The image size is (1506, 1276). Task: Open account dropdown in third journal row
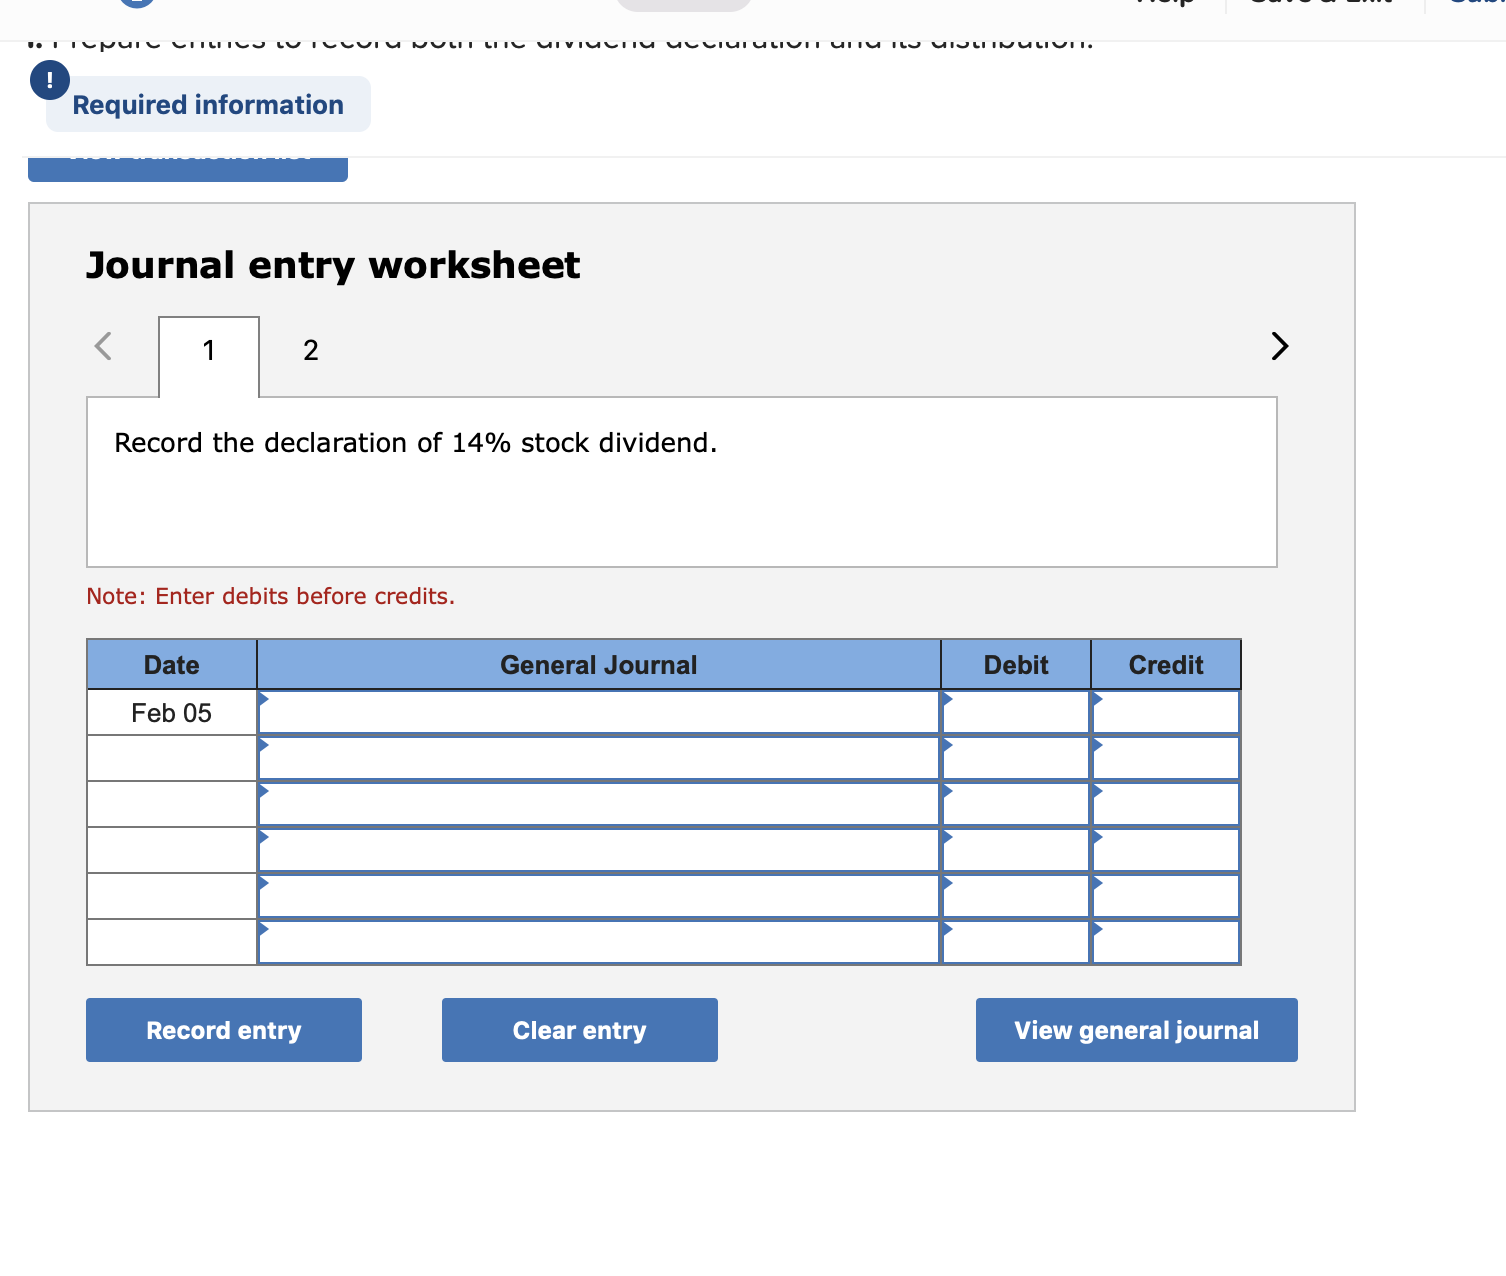coord(598,805)
